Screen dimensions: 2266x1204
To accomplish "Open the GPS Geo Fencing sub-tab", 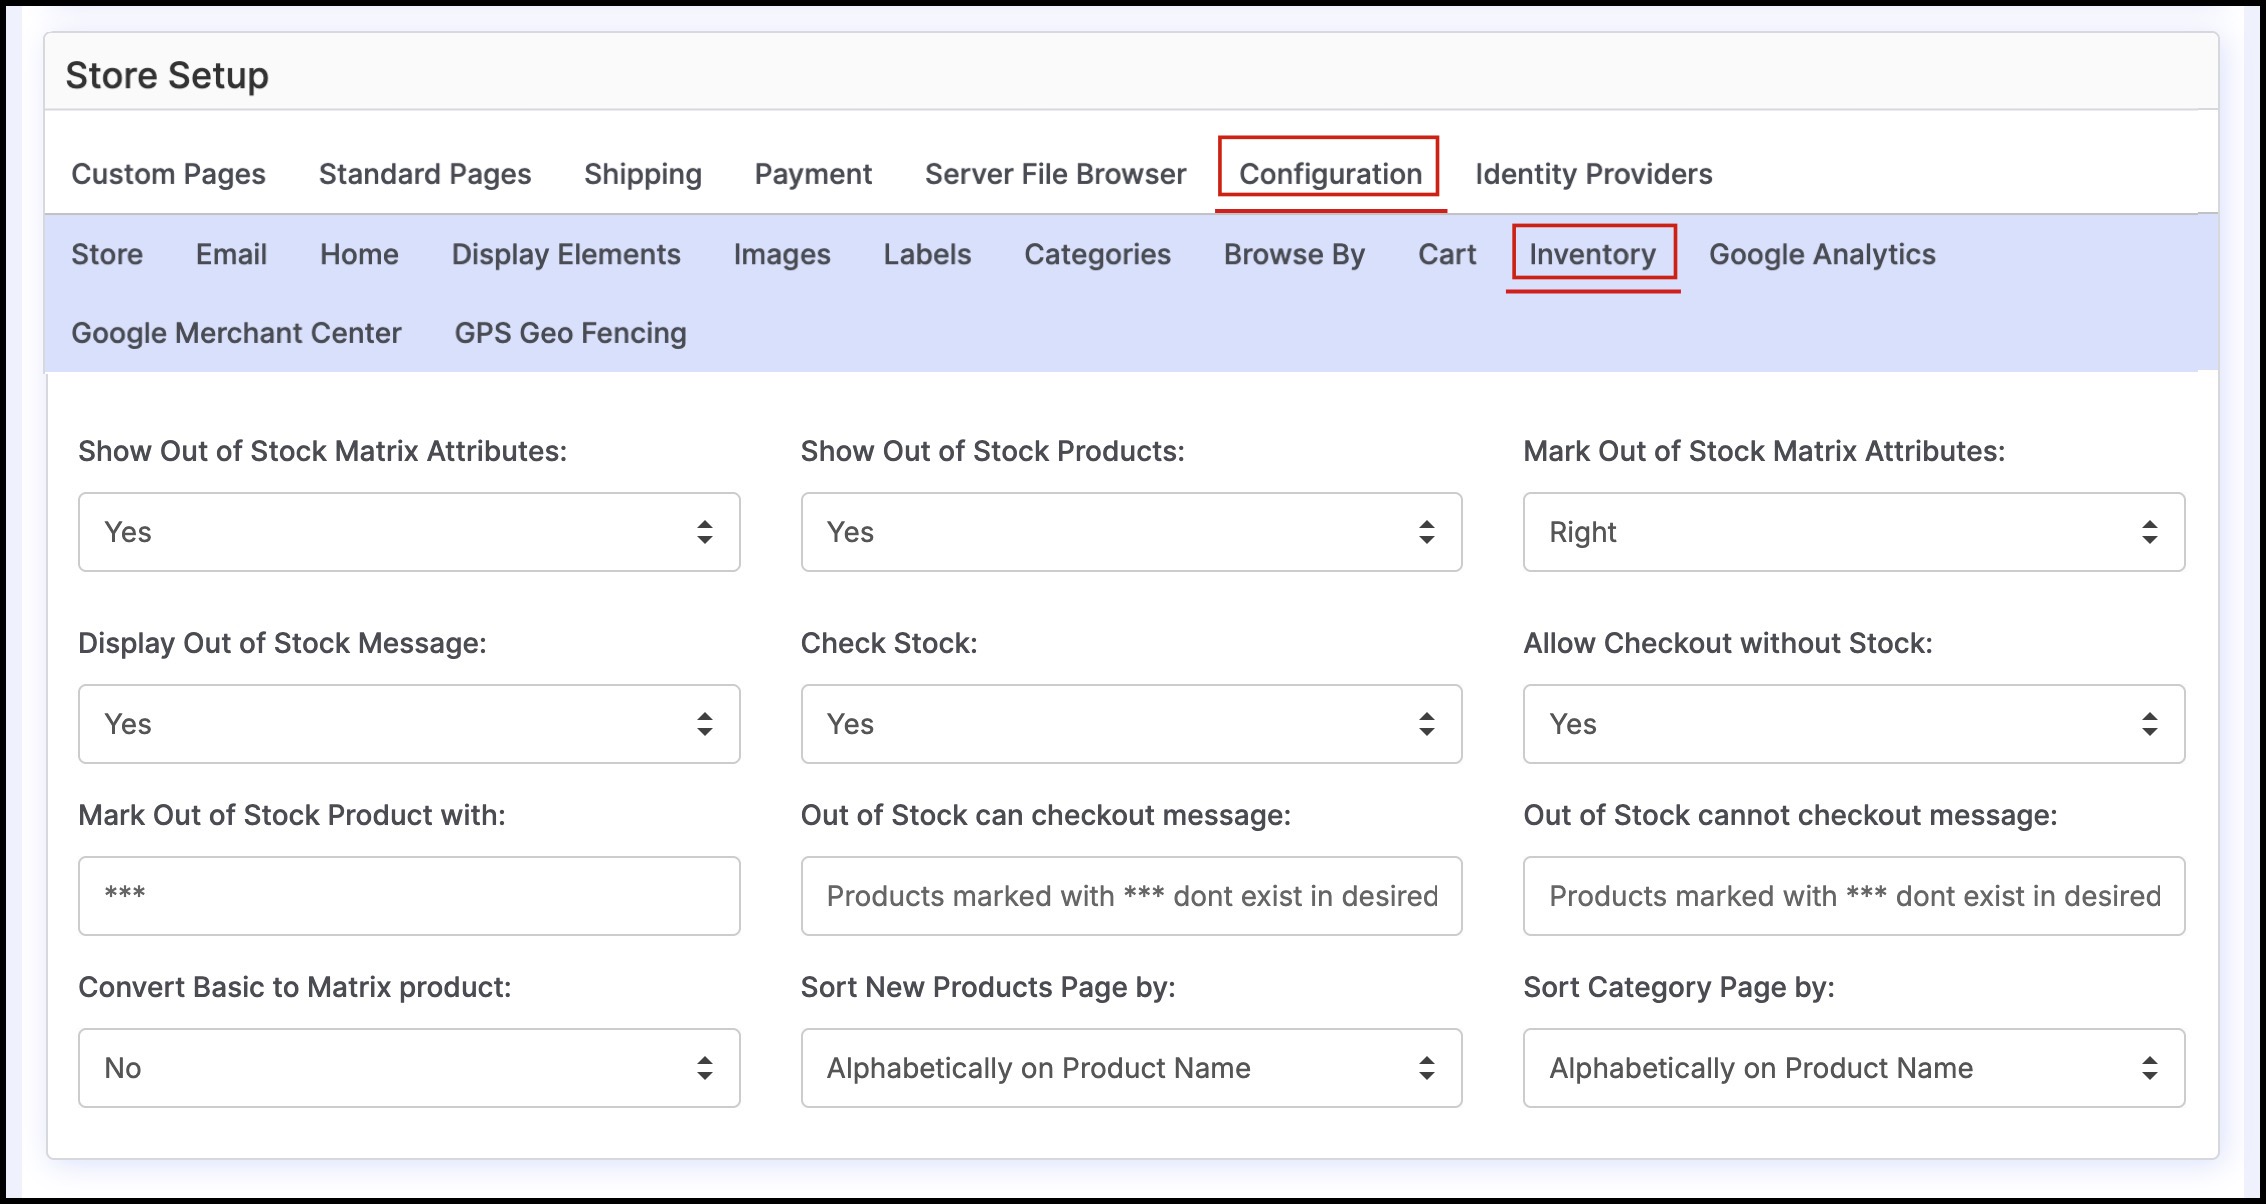I will pos(570,333).
